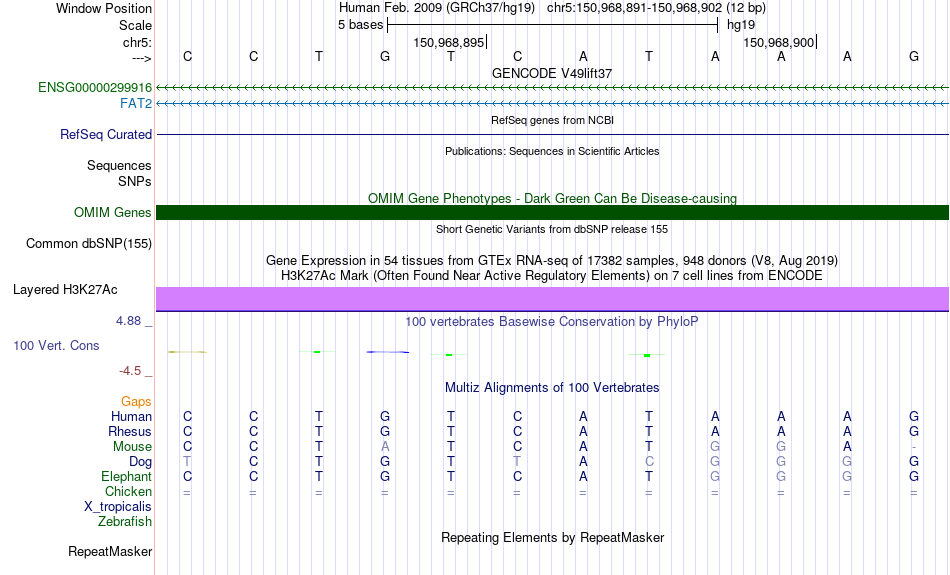950x575 pixels.
Task: Click the RefSeq Curated dark blue line
Action: [x=553, y=134]
